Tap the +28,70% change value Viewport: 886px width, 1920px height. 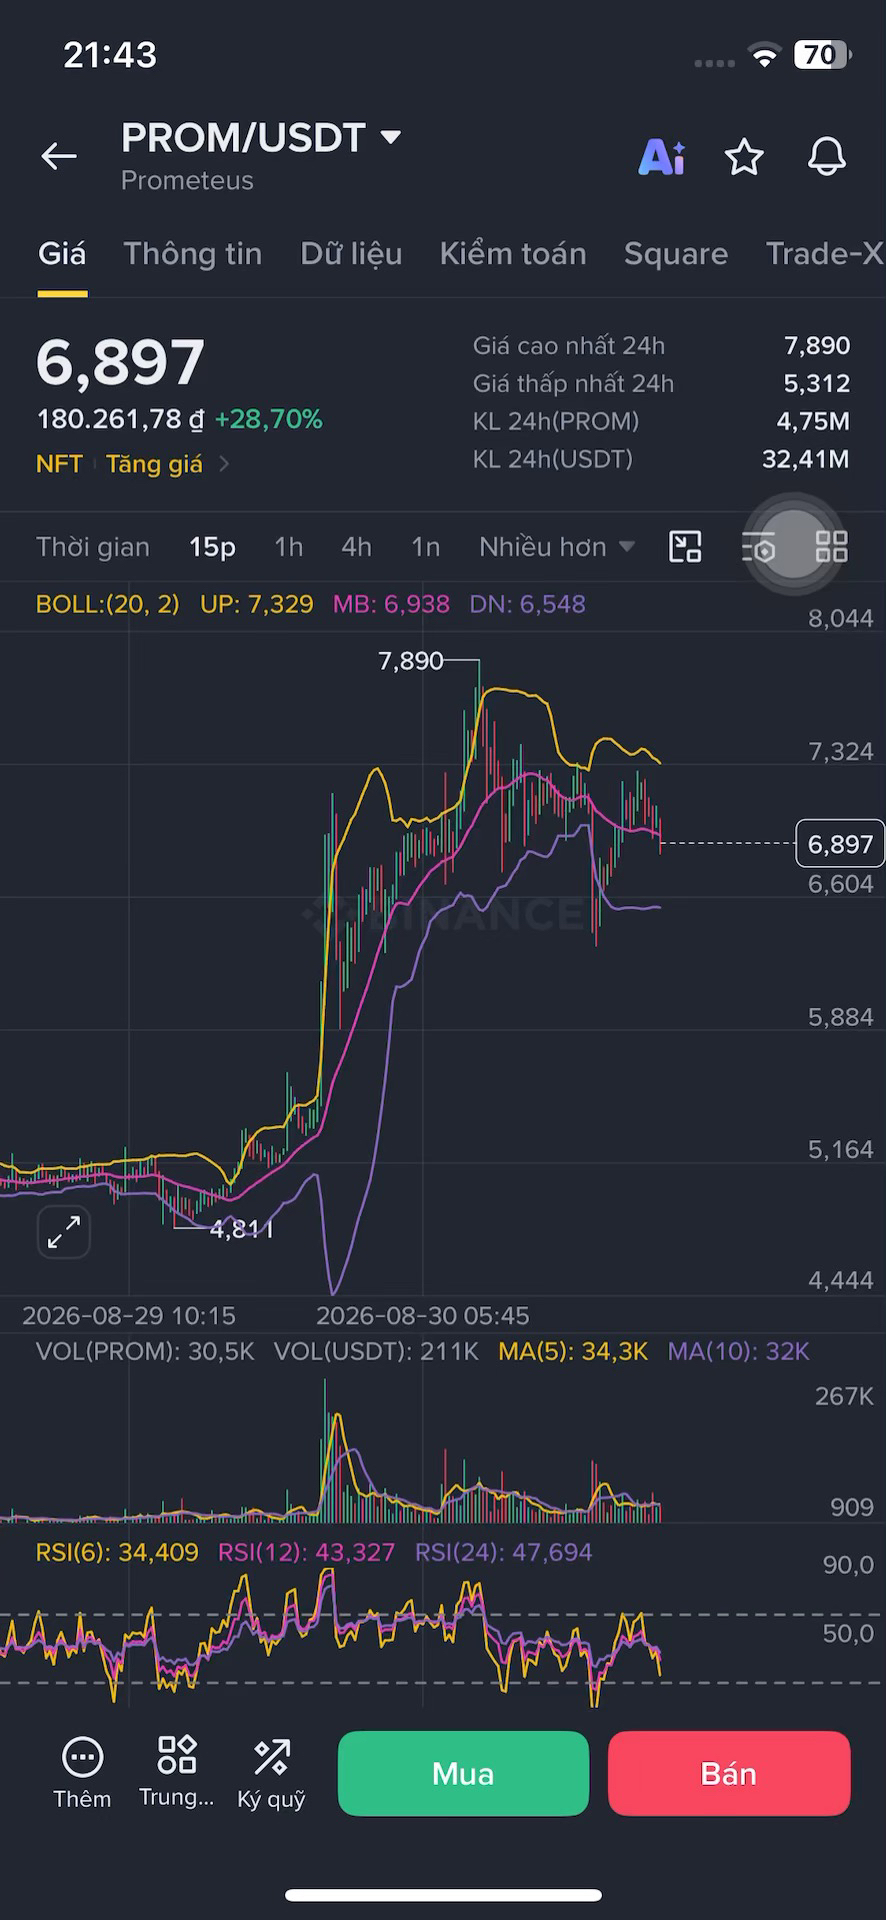coord(269,419)
